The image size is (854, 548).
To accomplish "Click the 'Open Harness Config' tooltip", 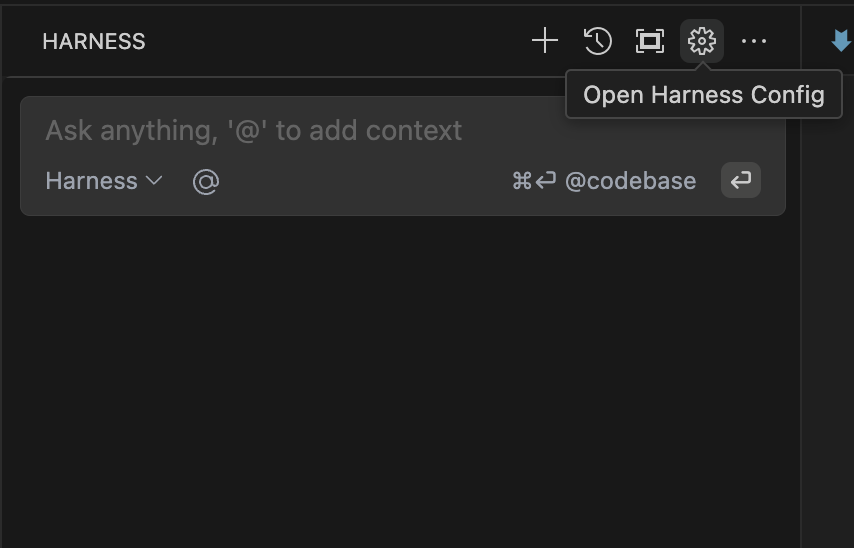I will tap(703, 95).
